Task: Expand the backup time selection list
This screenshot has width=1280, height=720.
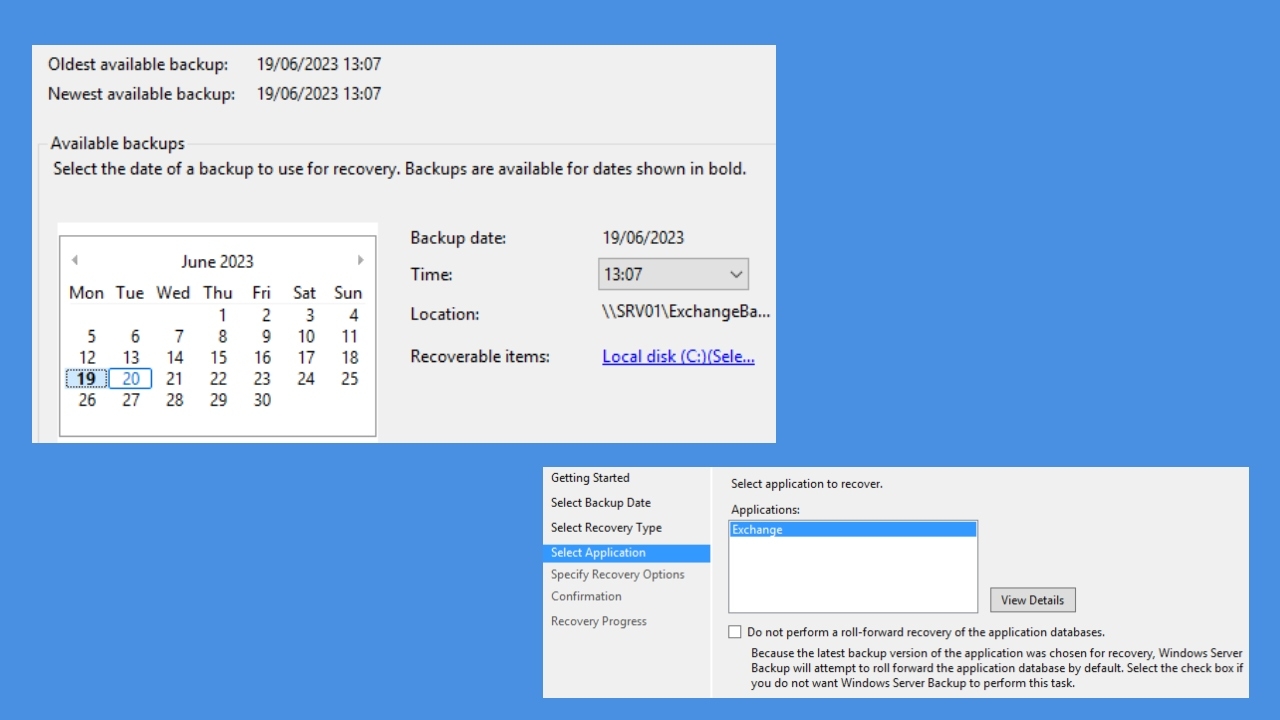Action: click(x=735, y=274)
